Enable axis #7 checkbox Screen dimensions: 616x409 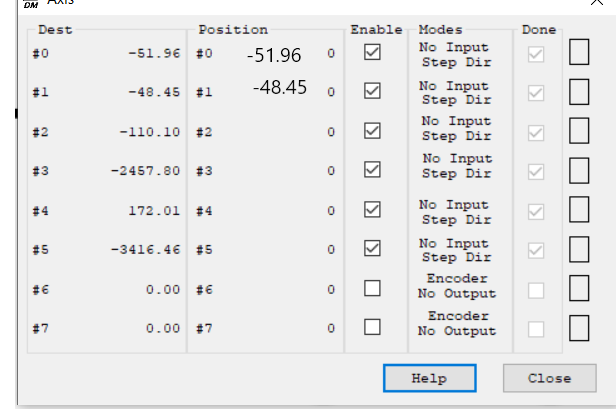(x=373, y=326)
